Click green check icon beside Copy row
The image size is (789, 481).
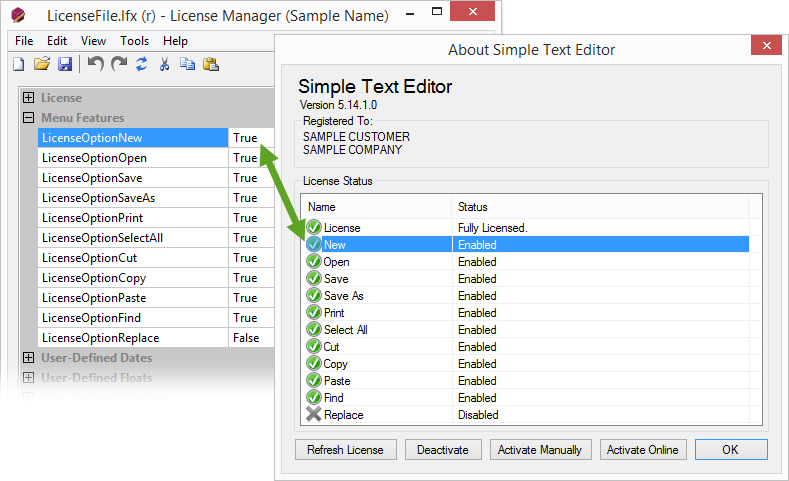314,363
